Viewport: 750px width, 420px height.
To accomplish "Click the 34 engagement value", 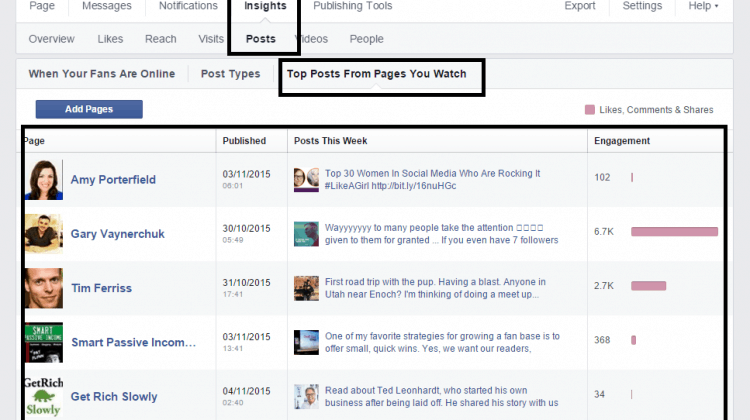I will [599, 395].
